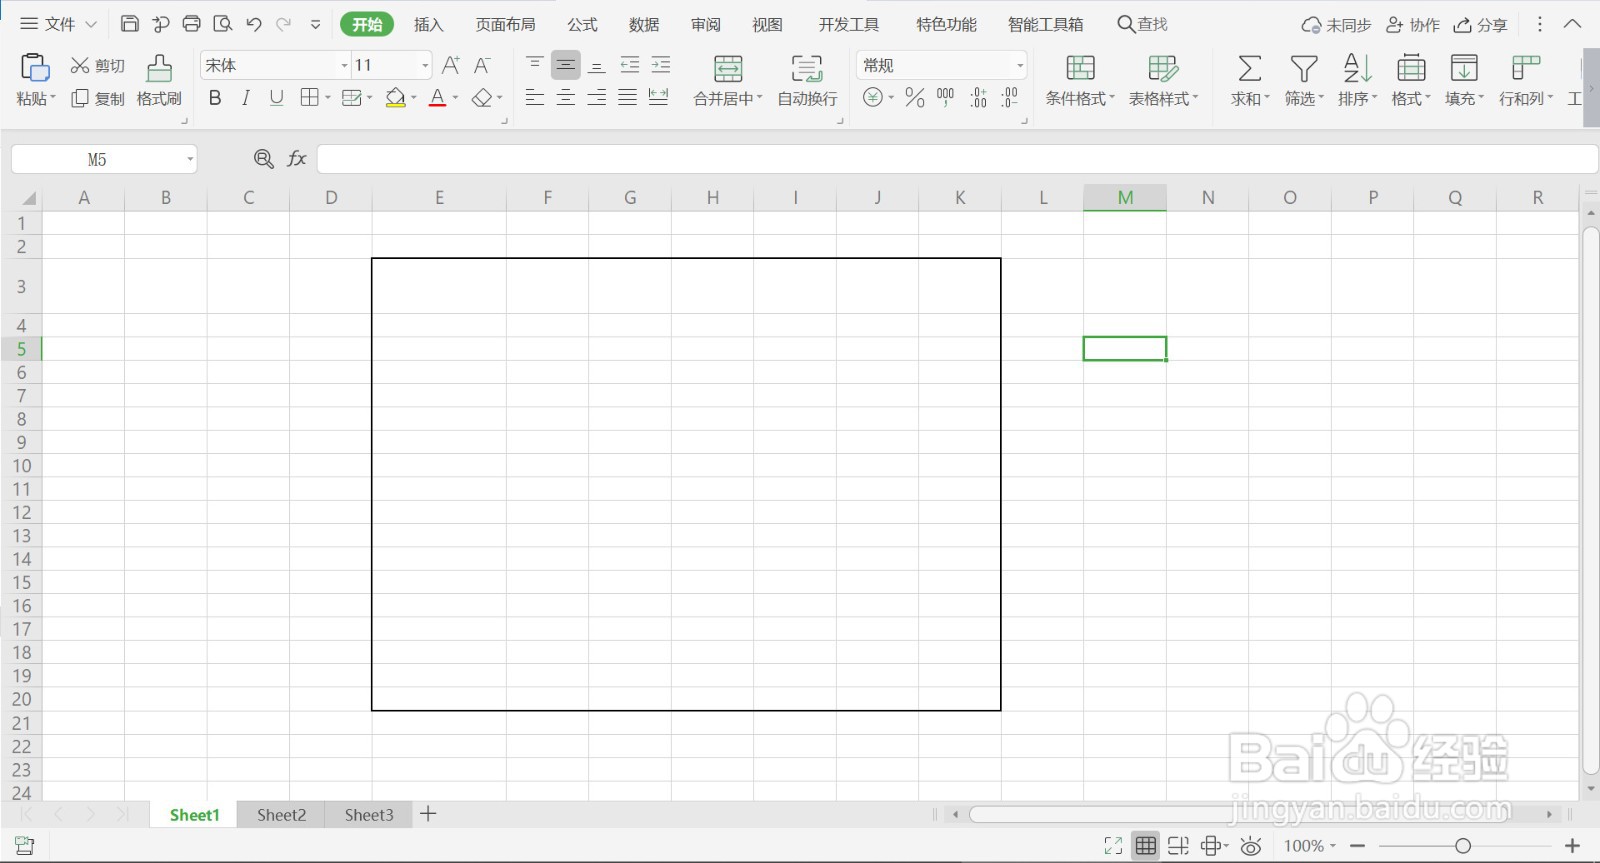This screenshot has height=863, width=1600.
Task: Decrease indent icon
Action: 630,65
